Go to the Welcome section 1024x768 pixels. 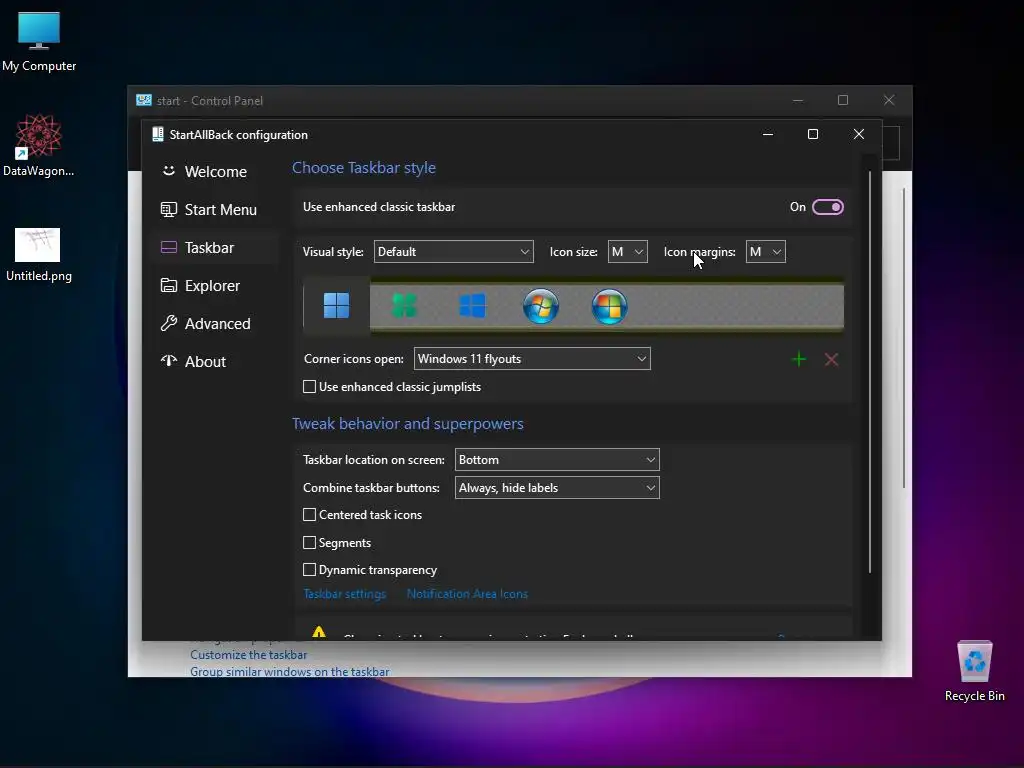click(x=215, y=172)
